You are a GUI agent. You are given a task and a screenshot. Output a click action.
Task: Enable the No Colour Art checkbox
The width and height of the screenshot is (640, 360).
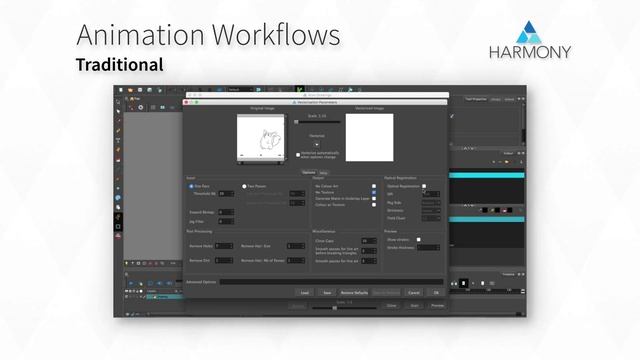click(374, 186)
